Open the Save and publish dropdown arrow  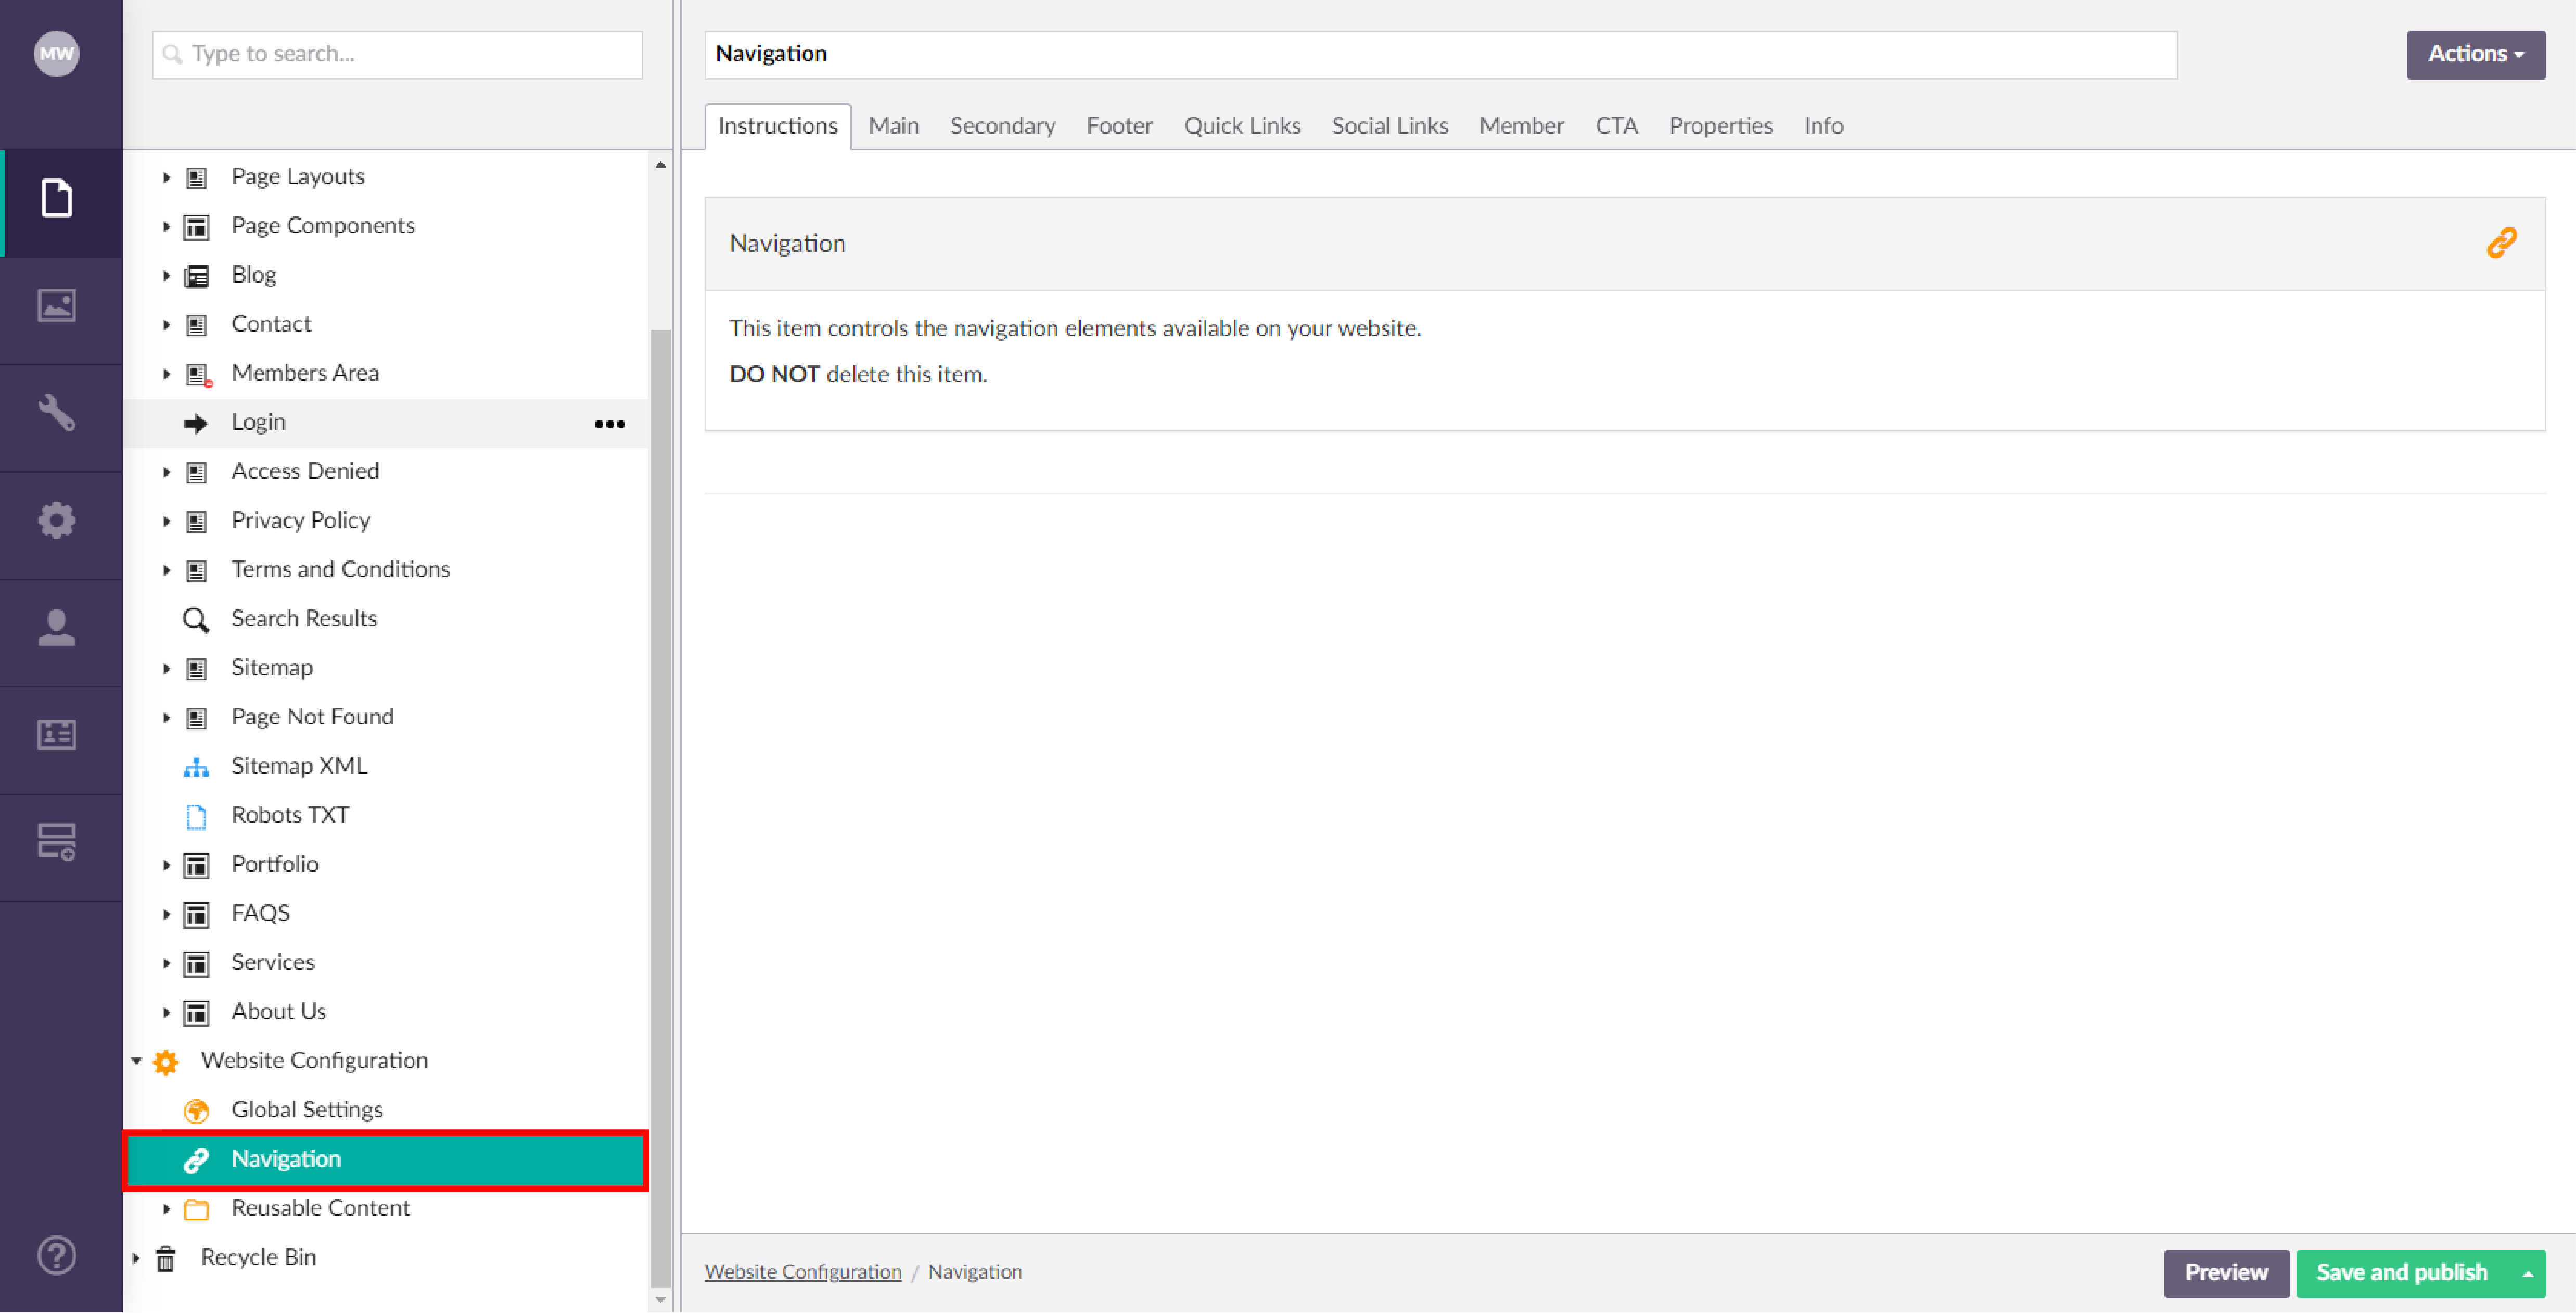[x=2527, y=1273]
